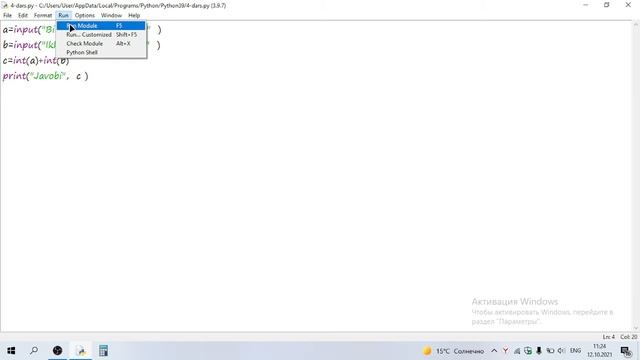Switch the ENG input language indicator

tap(576, 351)
